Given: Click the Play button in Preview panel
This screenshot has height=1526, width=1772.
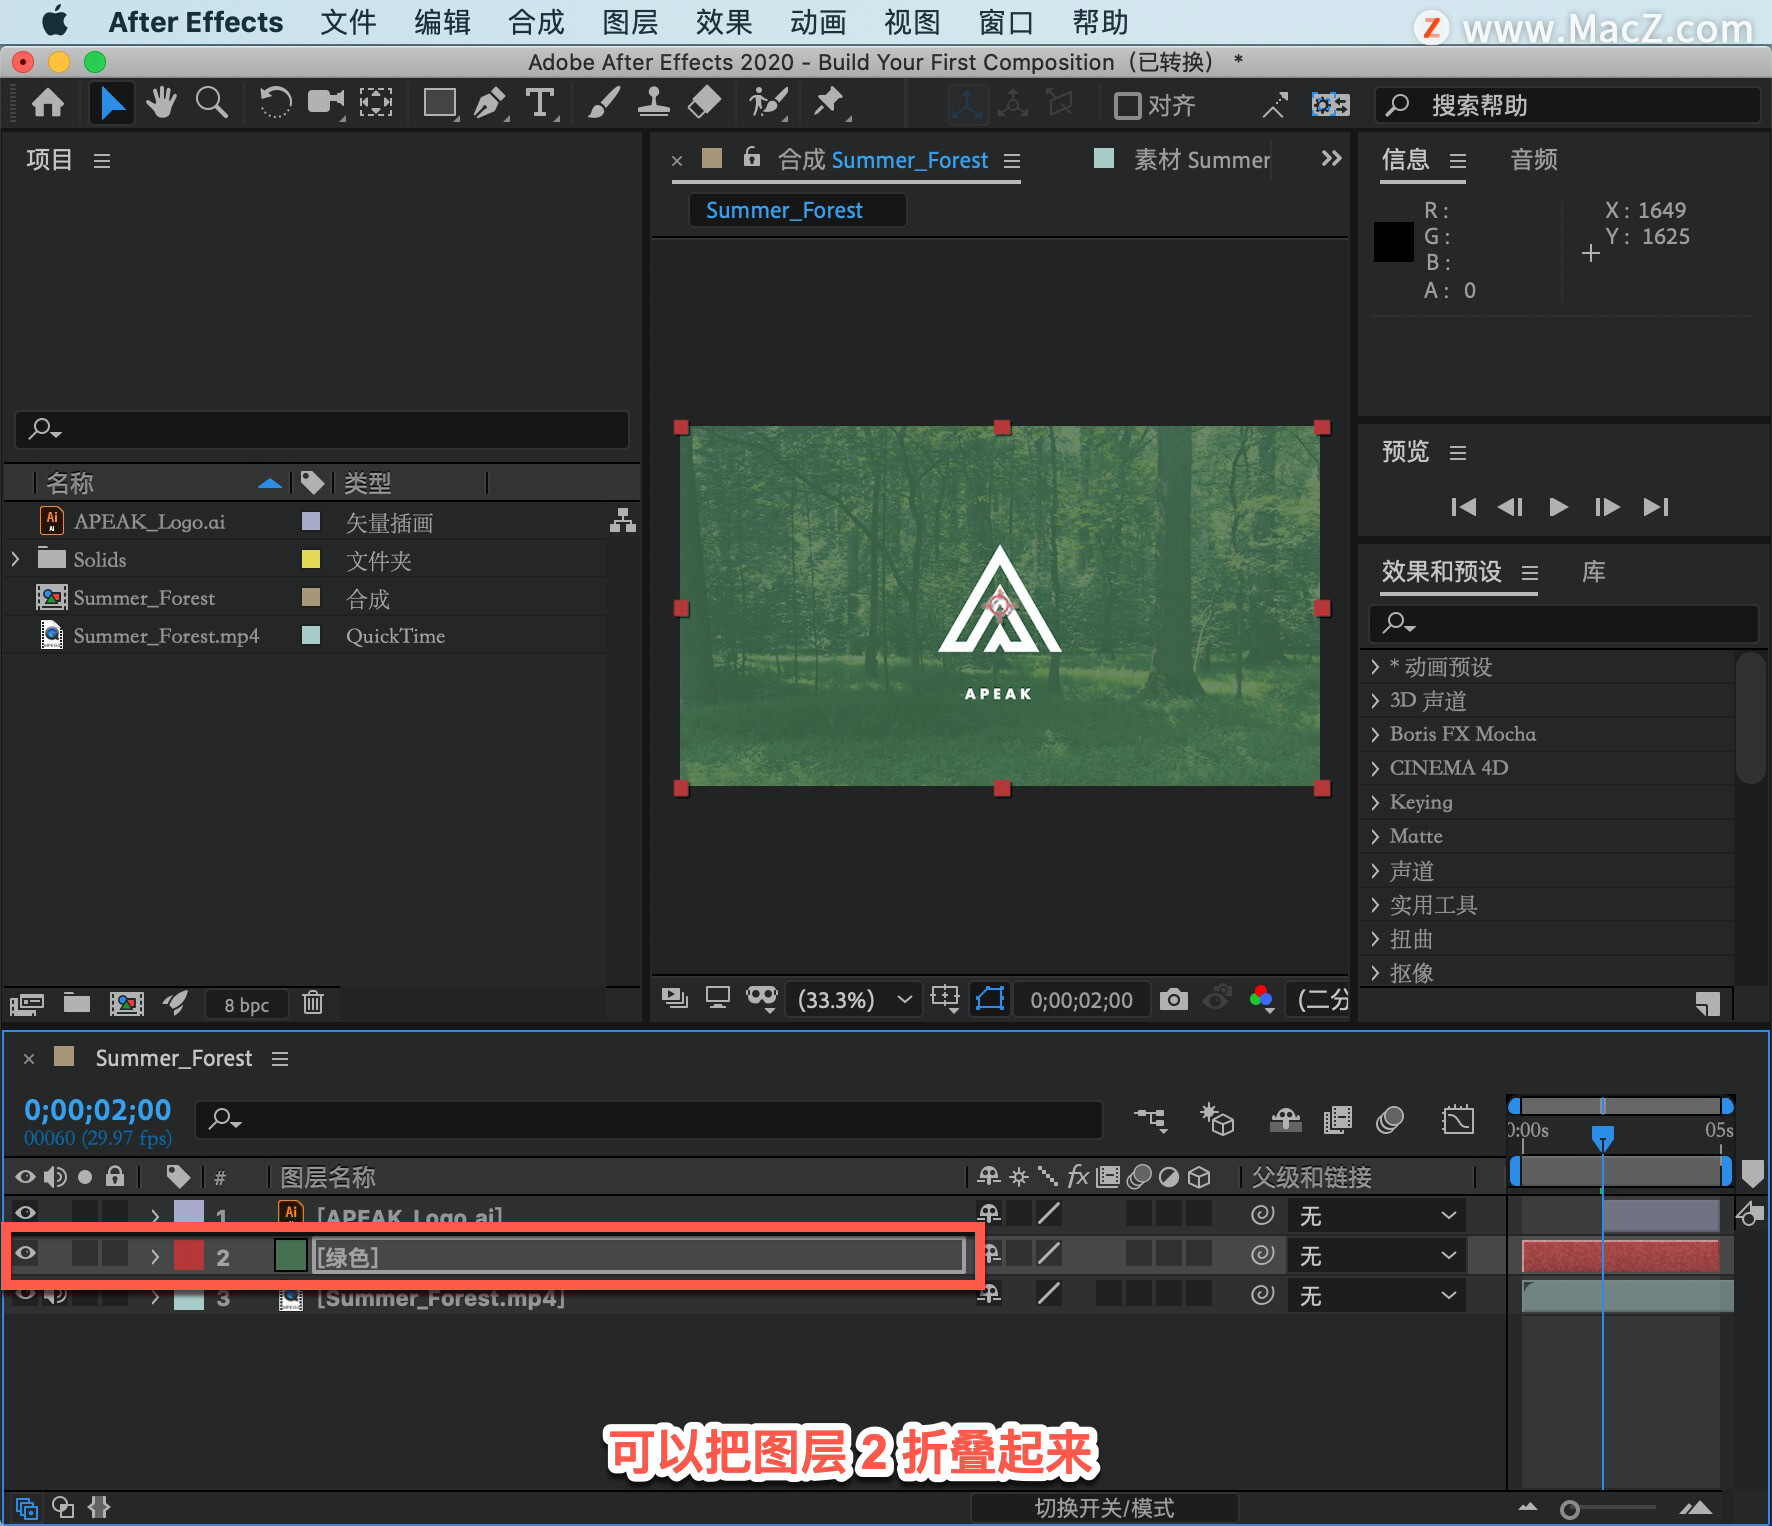Looking at the screenshot, I should tap(1558, 507).
